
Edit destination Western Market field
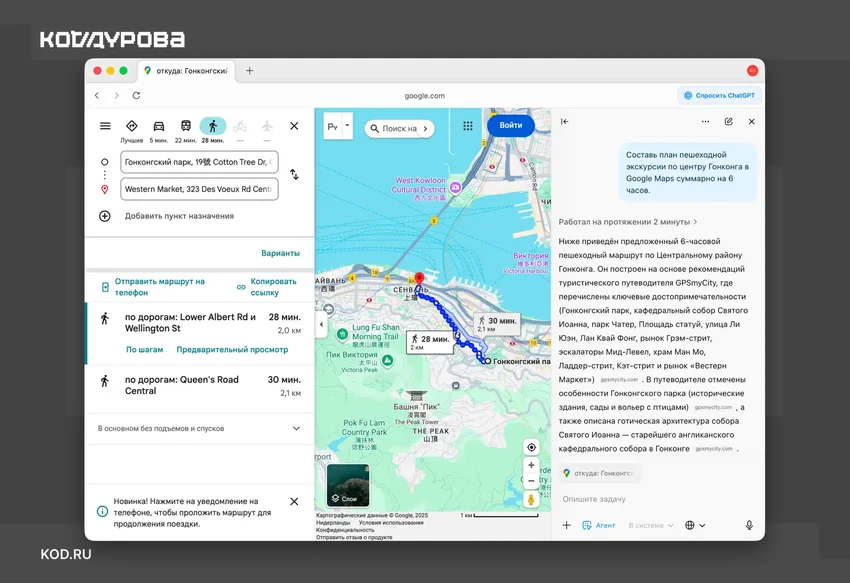coord(199,189)
